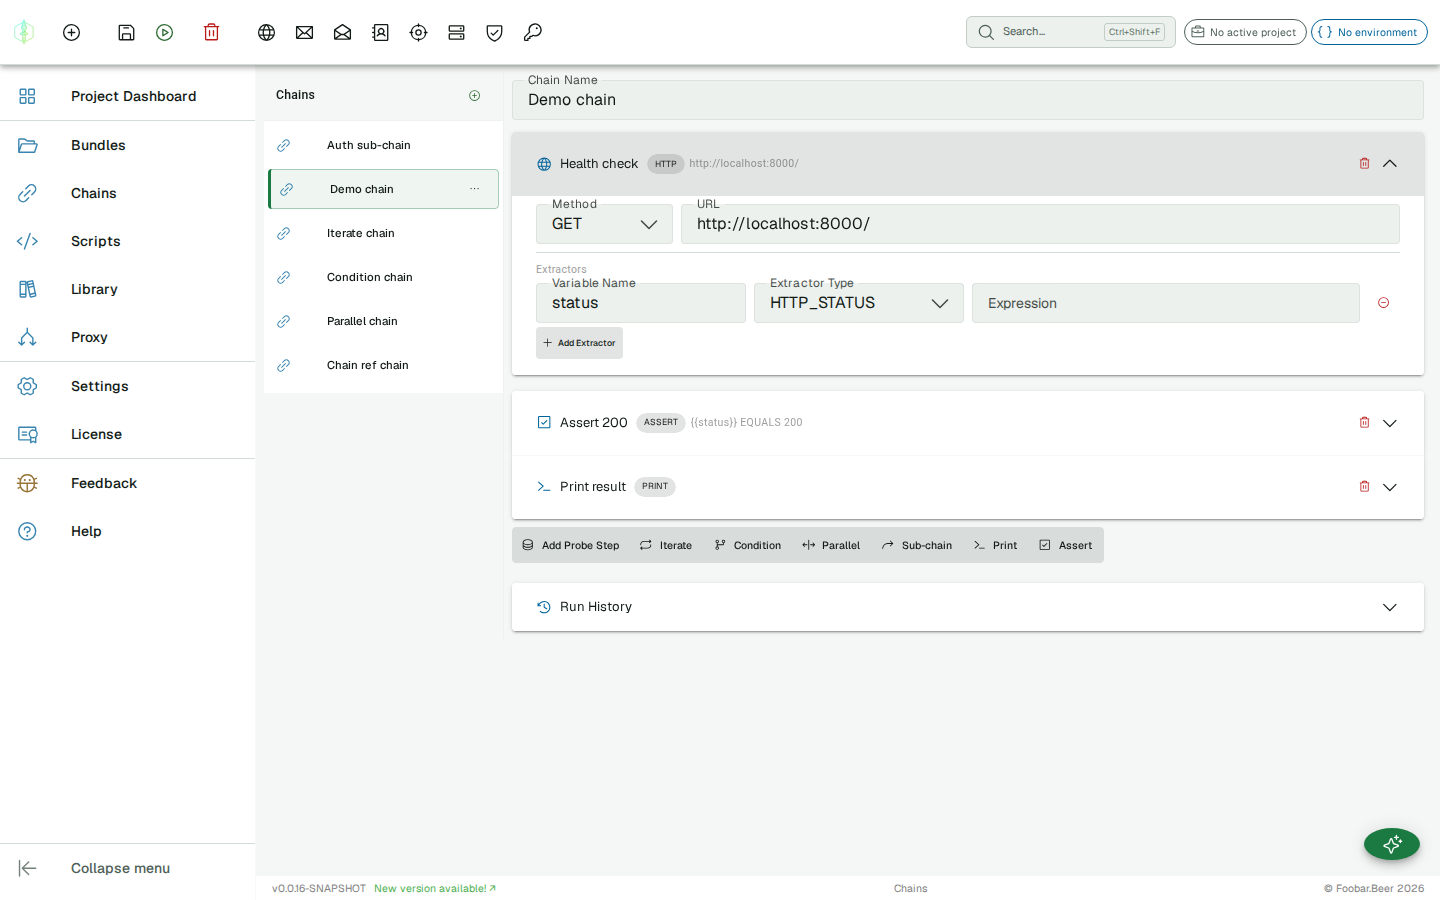Follow the New version available link
Image resolution: width=1440 pixels, height=900 pixels.
click(x=435, y=888)
